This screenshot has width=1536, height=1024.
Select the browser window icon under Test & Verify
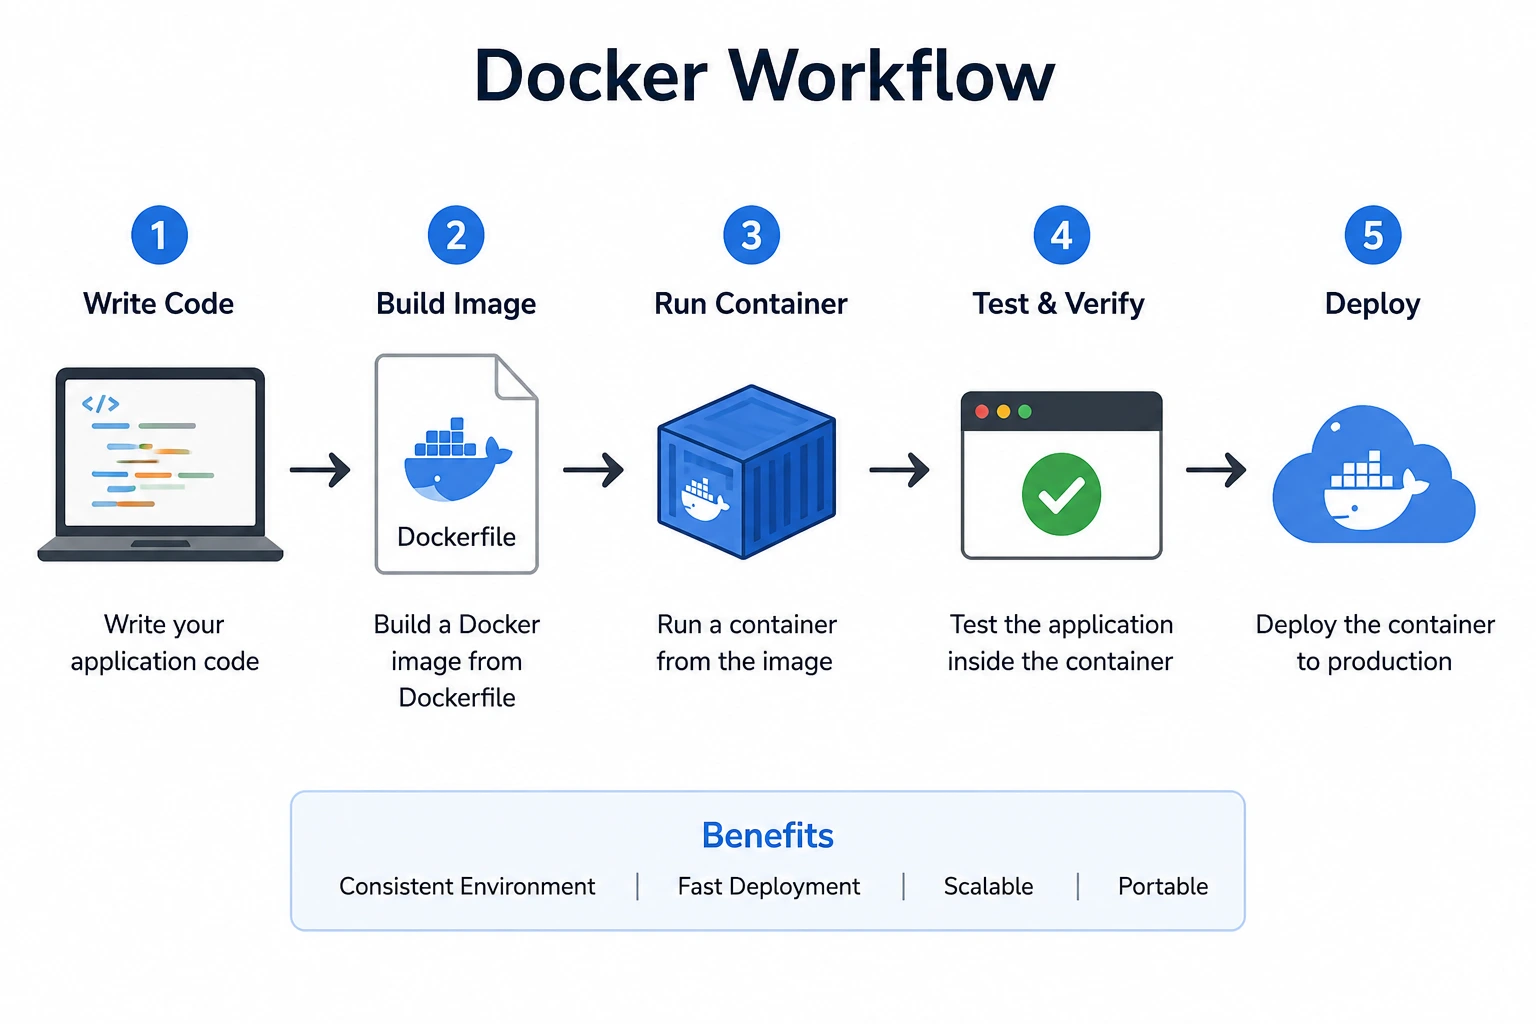tap(1062, 475)
